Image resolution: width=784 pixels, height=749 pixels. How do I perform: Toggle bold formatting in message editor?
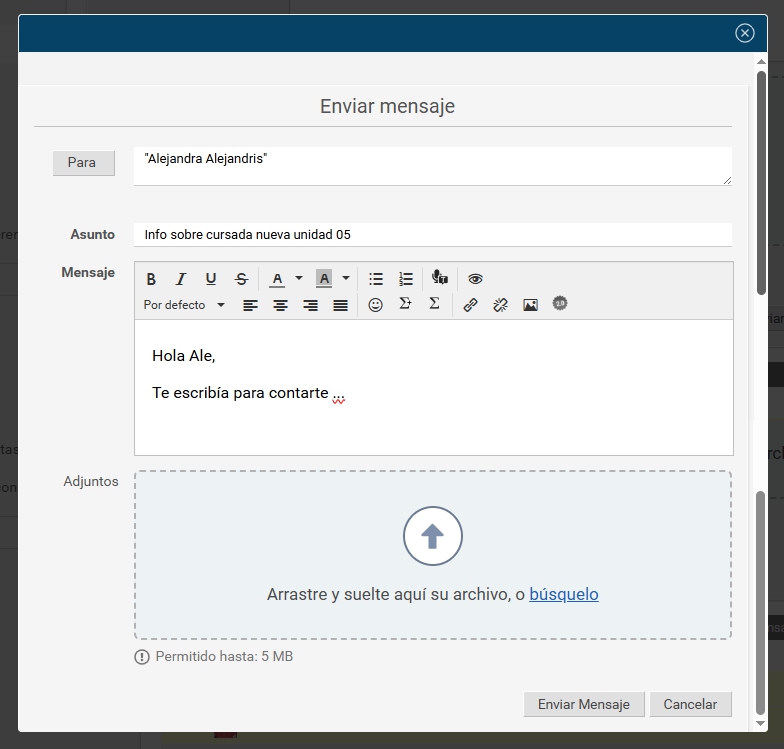[152, 279]
